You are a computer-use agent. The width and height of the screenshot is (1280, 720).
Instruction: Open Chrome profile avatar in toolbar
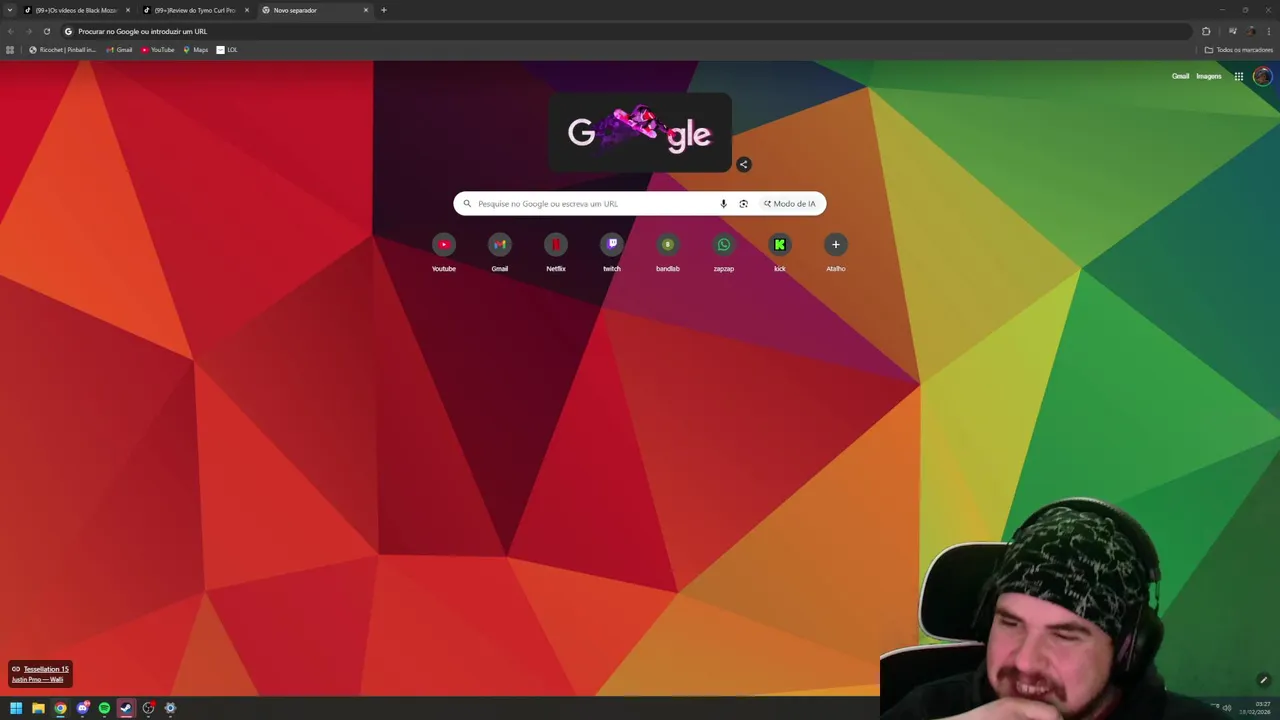pyautogui.click(x=1251, y=31)
